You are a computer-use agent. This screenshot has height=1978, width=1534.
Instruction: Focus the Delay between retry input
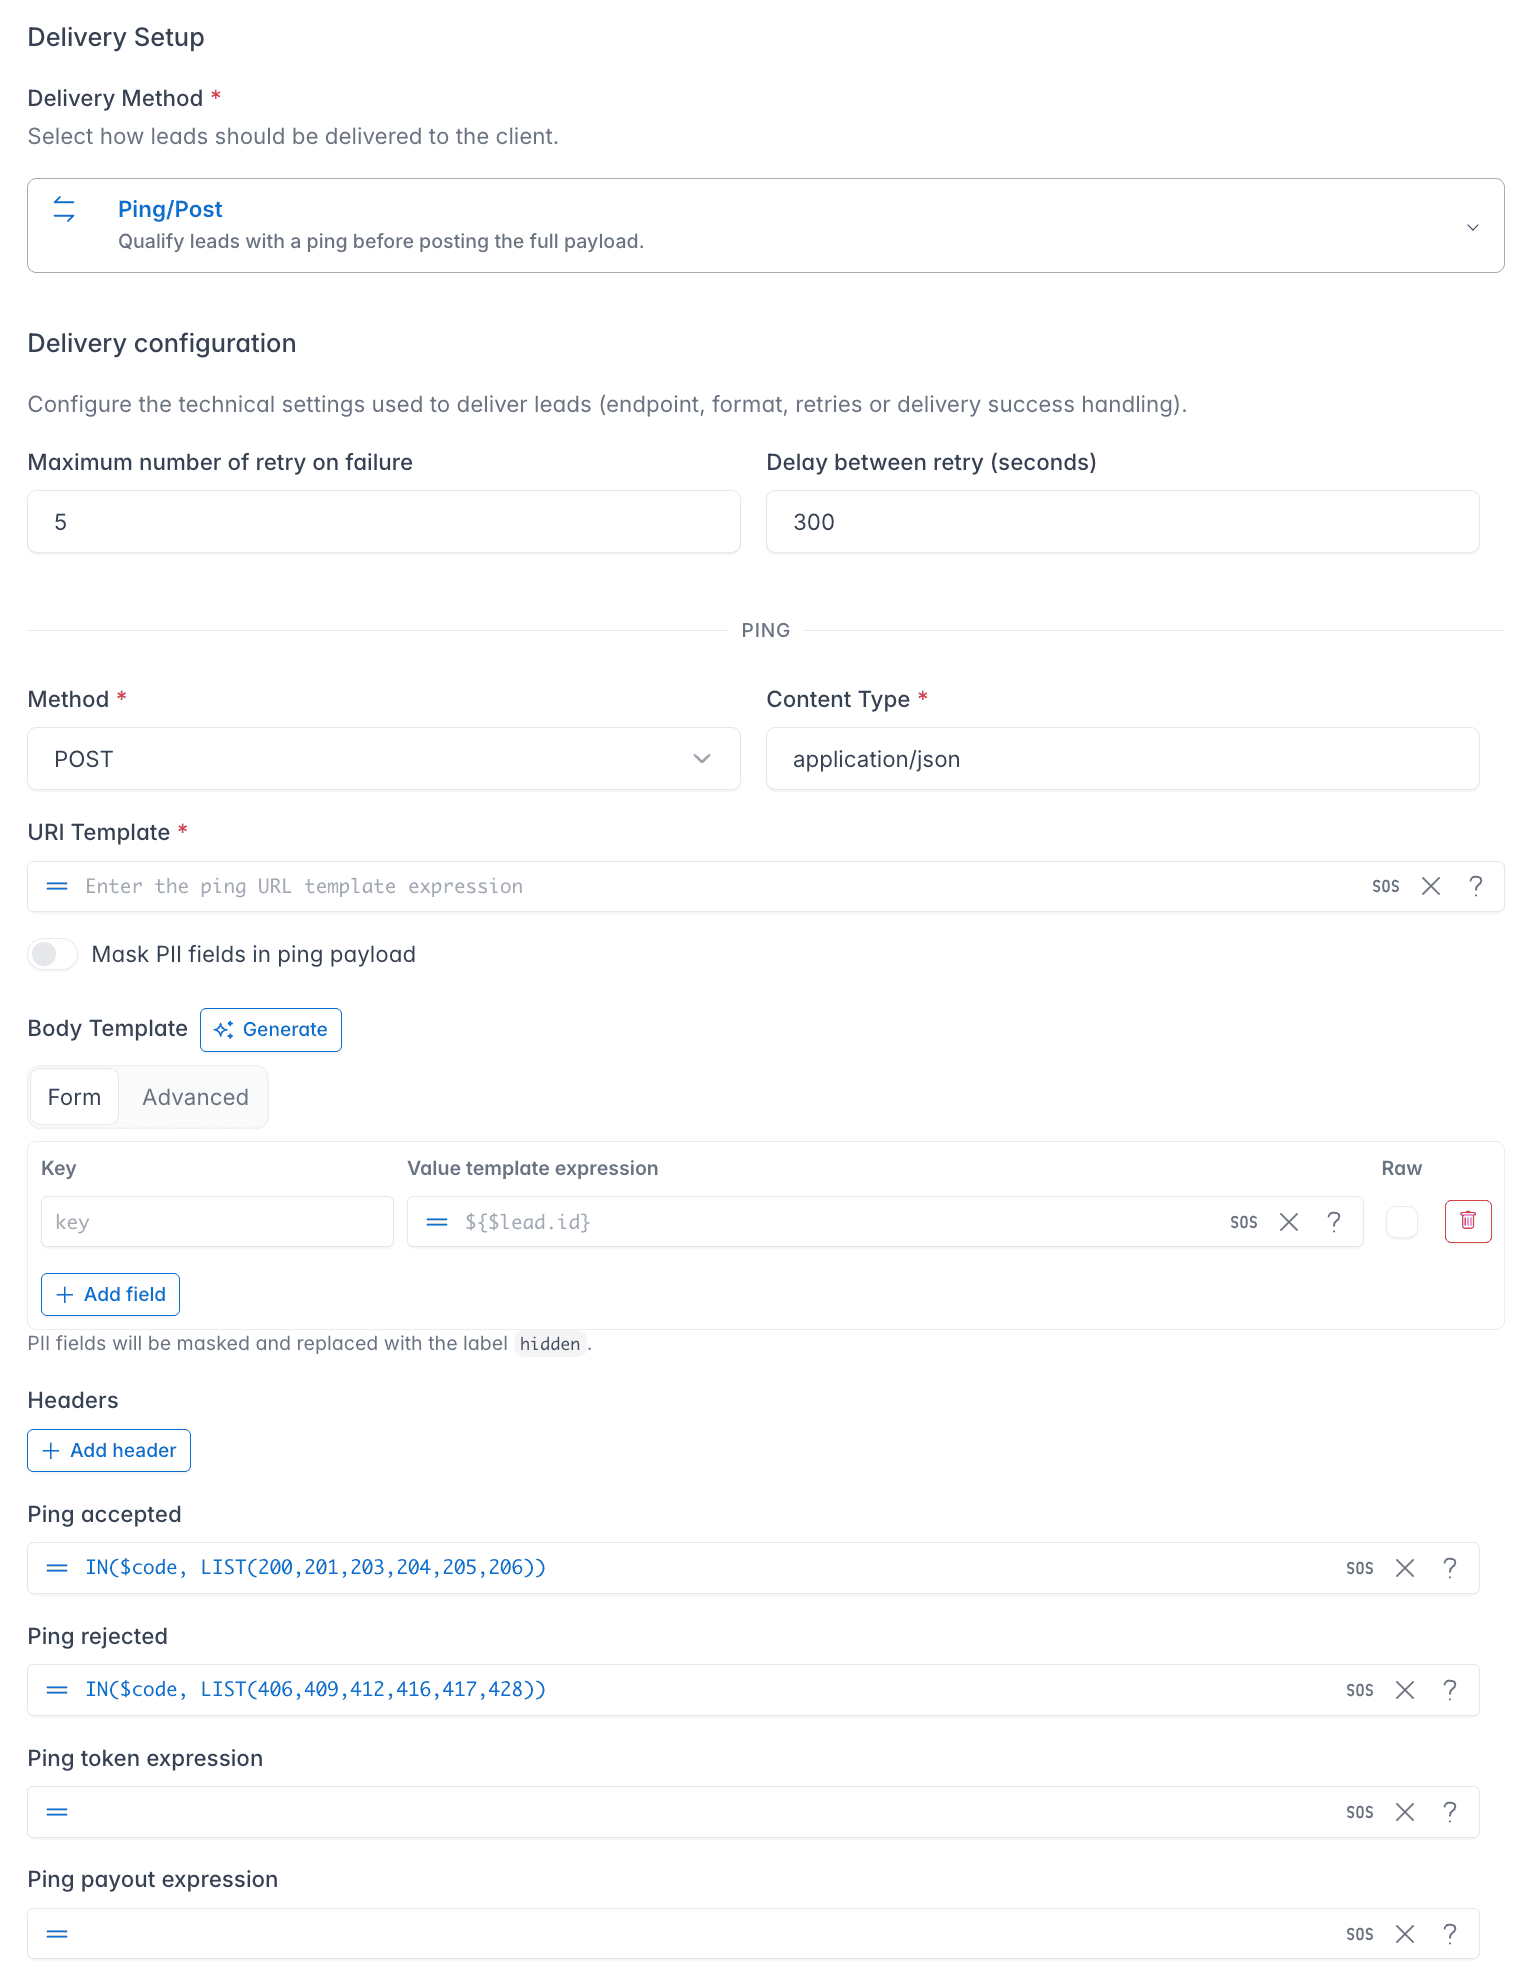[x=1123, y=522]
